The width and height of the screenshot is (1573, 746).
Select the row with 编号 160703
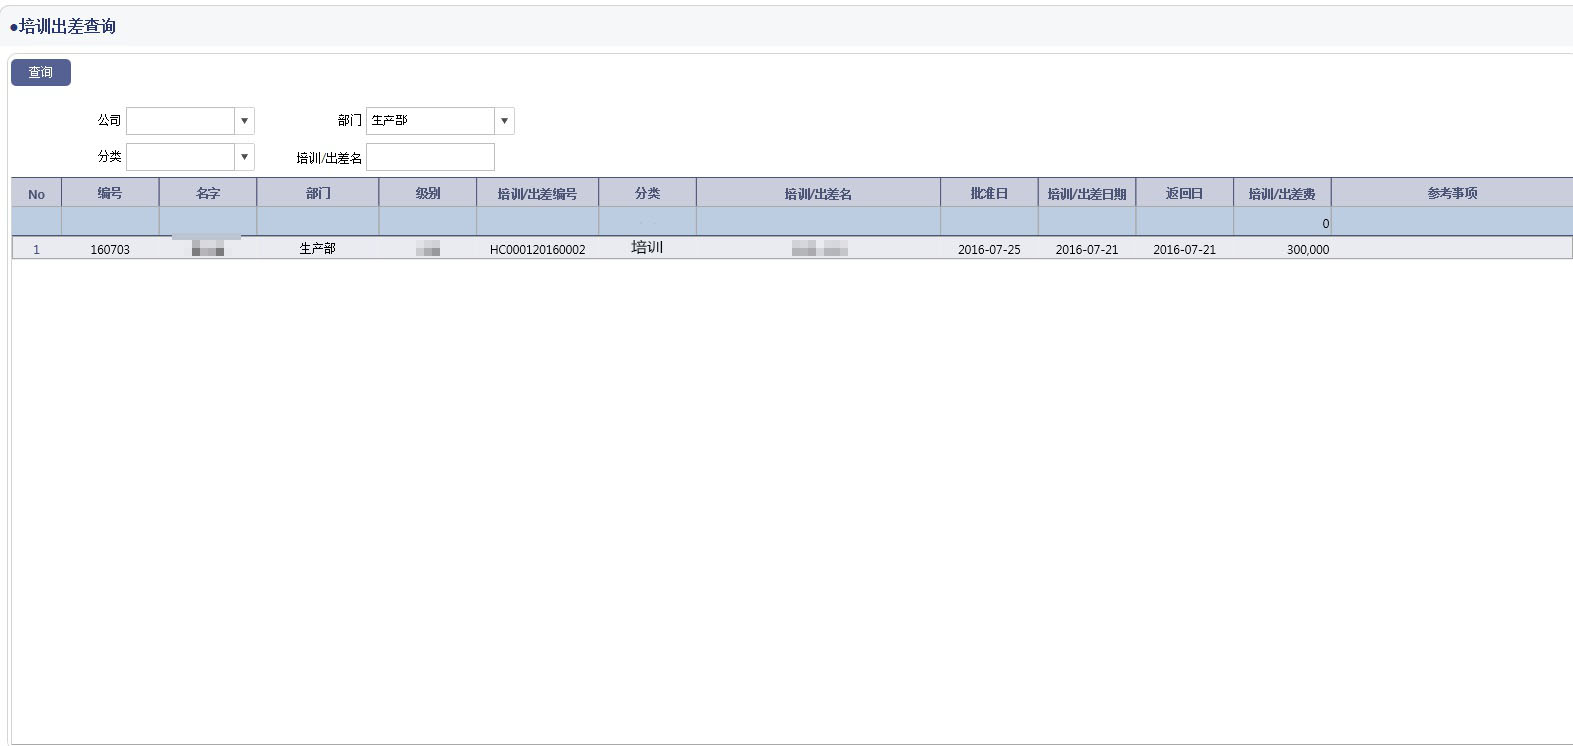click(x=110, y=249)
